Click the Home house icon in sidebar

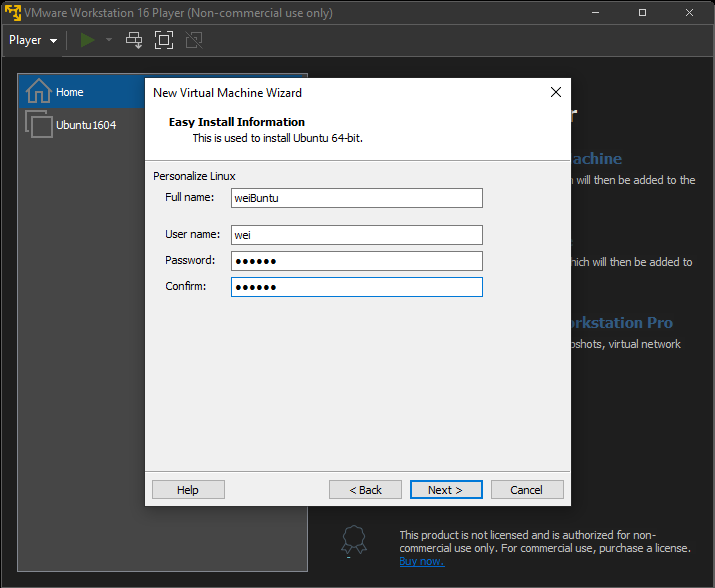pyautogui.click(x=38, y=91)
